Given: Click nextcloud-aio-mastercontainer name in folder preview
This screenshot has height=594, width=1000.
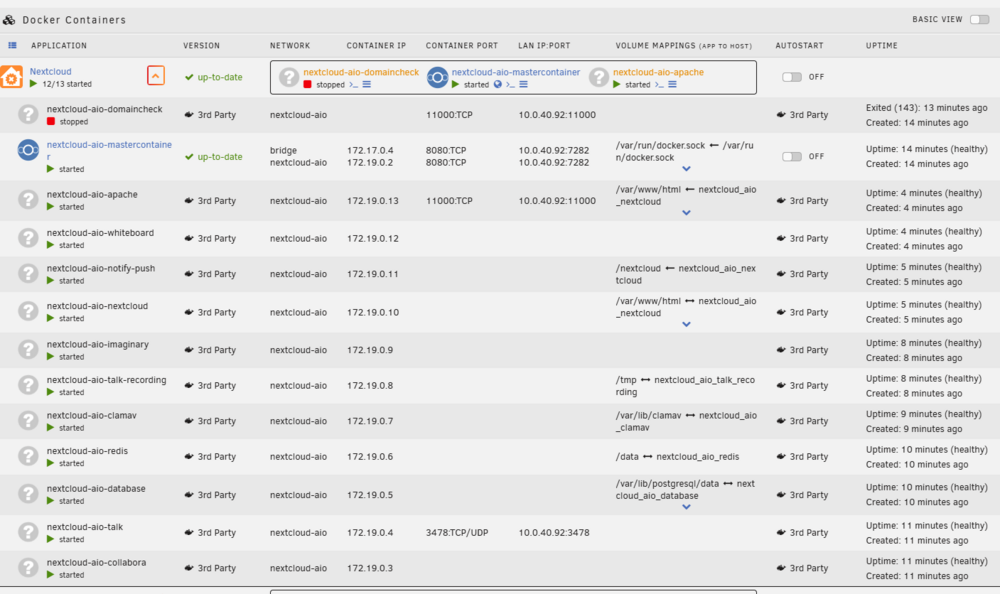Looking at the screenshot, I should click(x=516, y=72).
